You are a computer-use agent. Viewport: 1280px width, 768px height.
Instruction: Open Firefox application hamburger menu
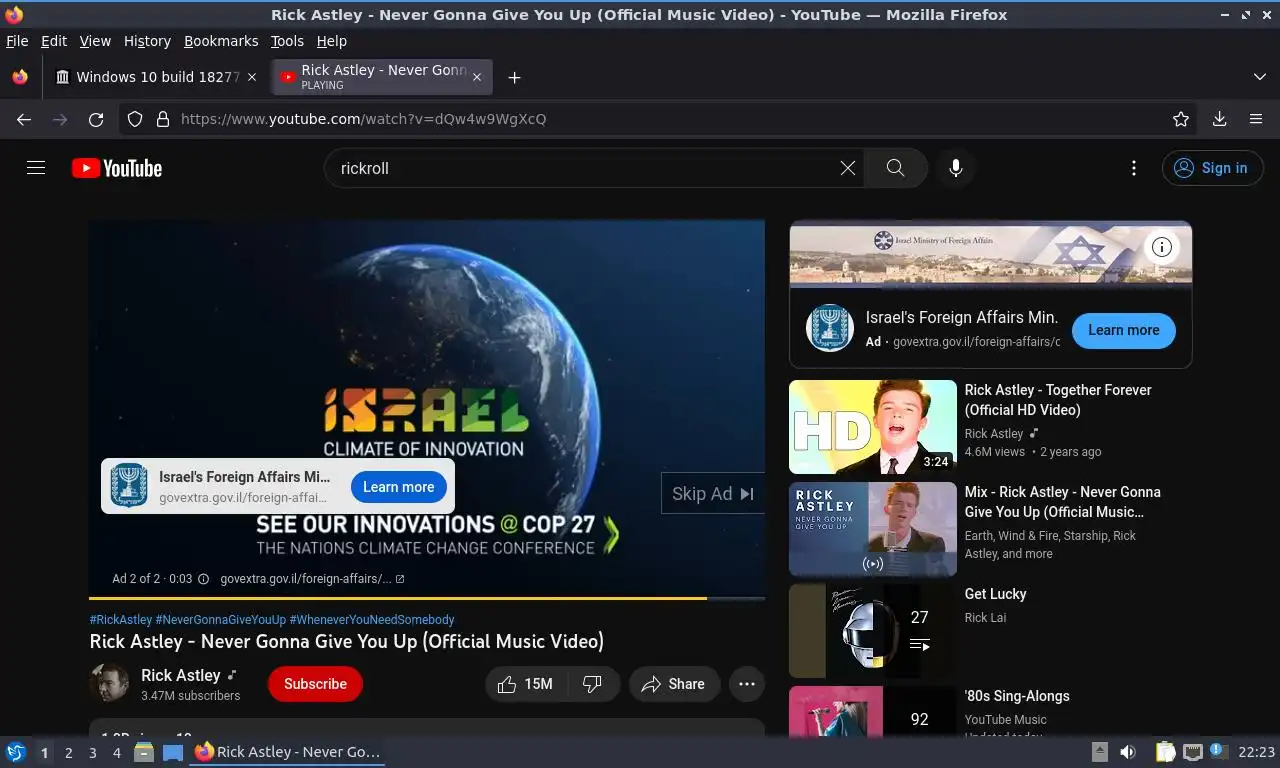[1256, 119]
